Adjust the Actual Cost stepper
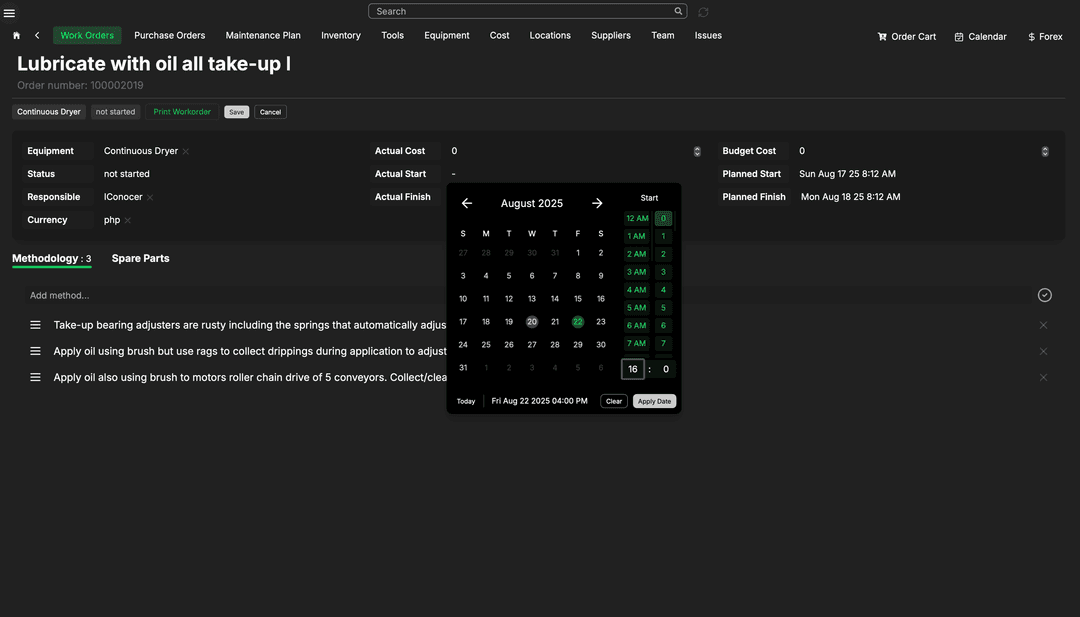 pos(697,151)
